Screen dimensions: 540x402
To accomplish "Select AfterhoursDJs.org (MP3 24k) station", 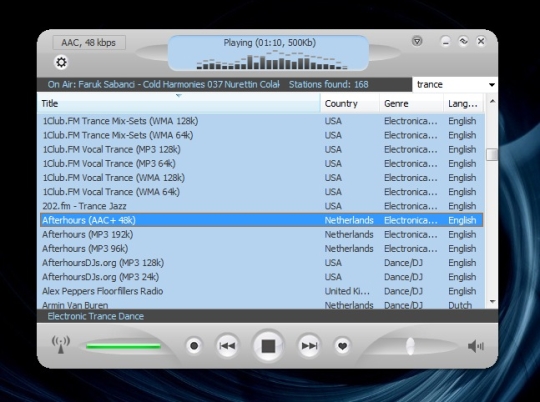I will pyautogui.click(x=262, y=277).
